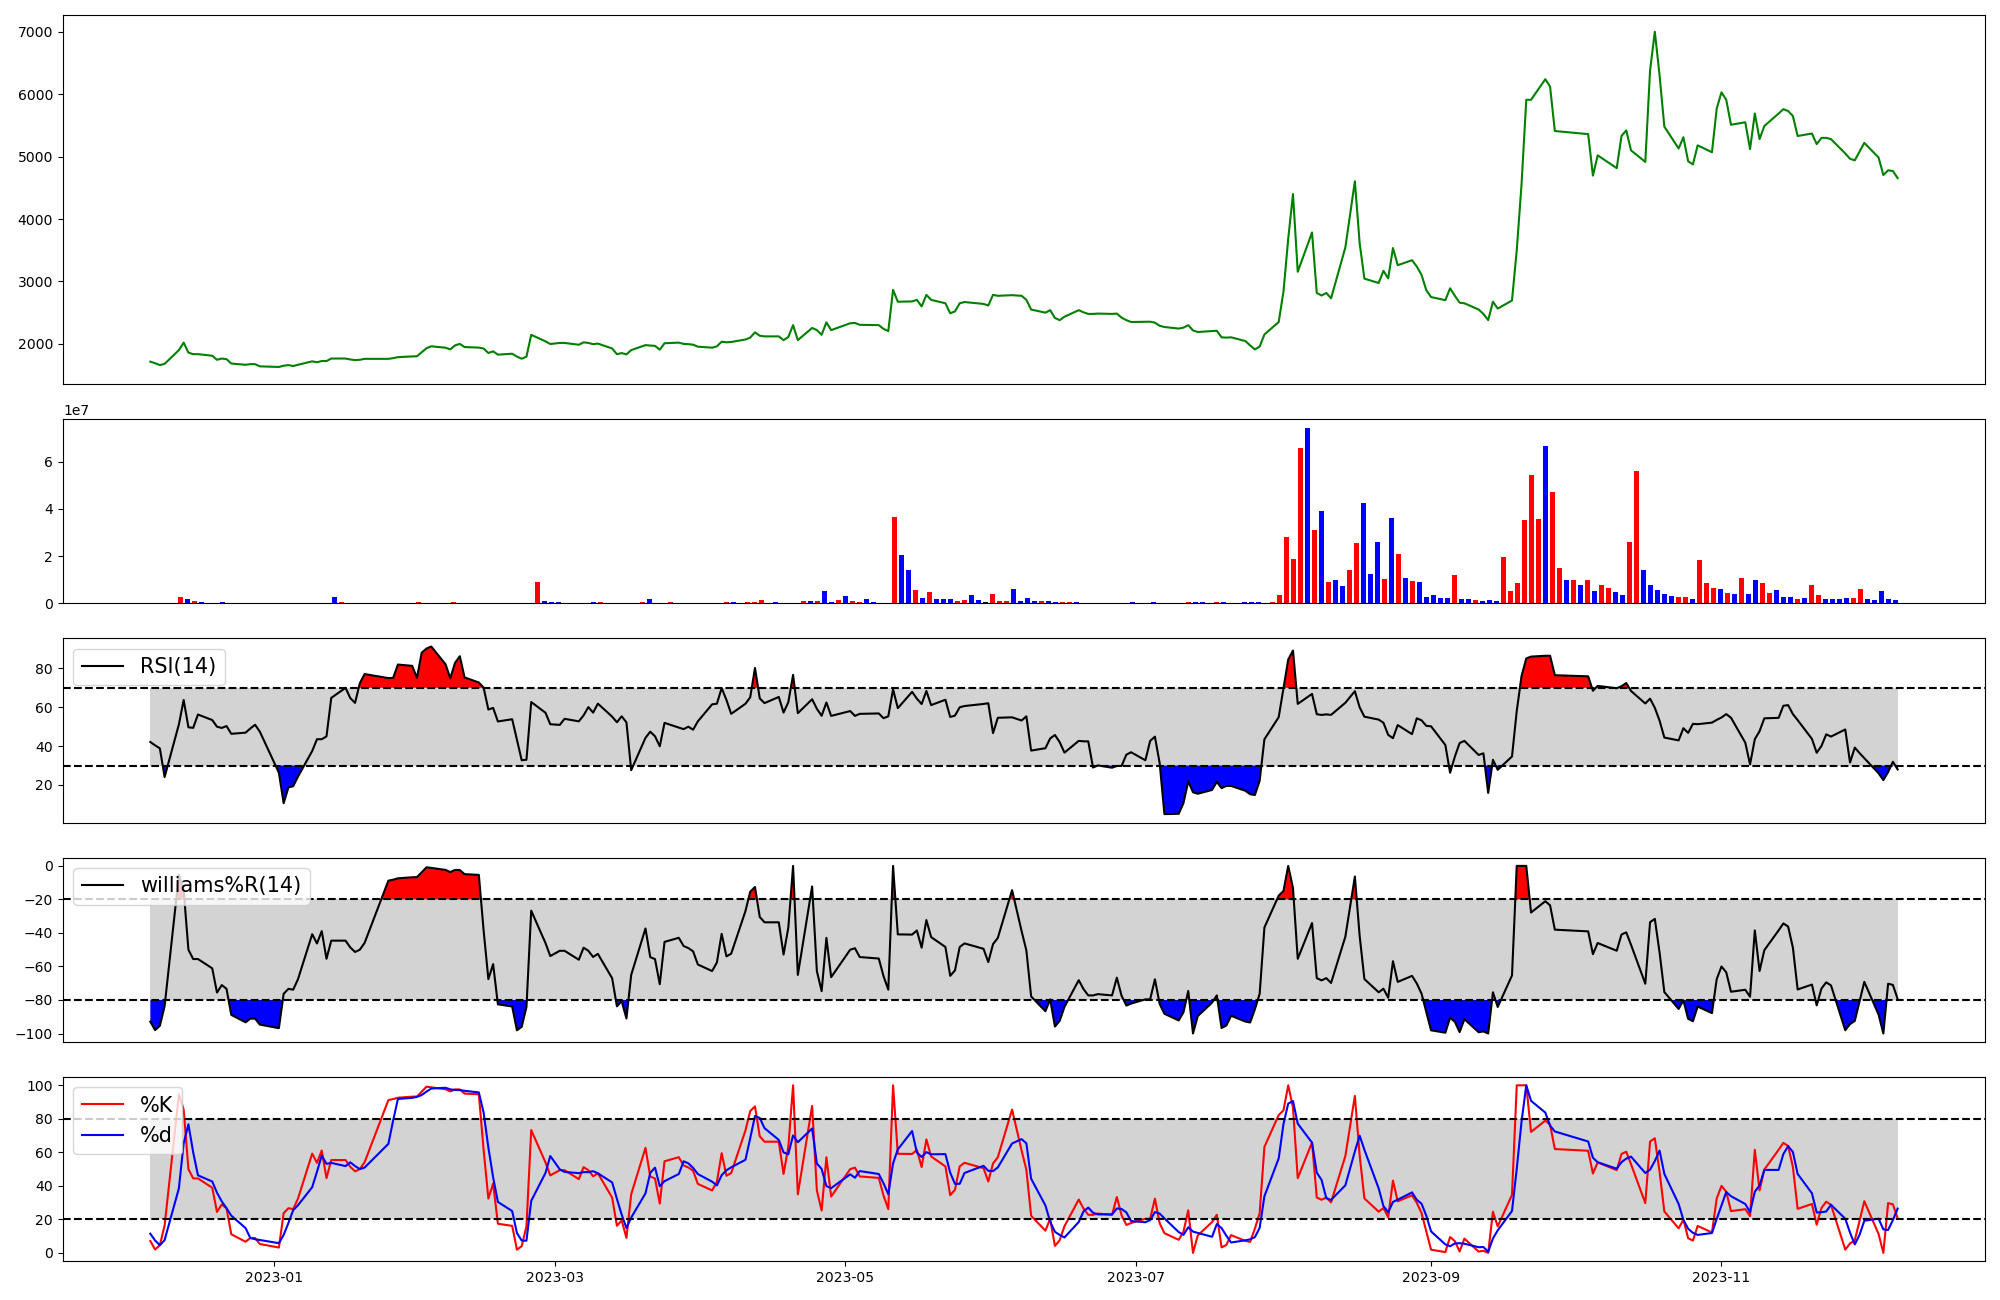Click the 2023-03 x-axis date label
Image resolution: width=2000 pixels, height=1300 pixels.
click(554, 1277)
